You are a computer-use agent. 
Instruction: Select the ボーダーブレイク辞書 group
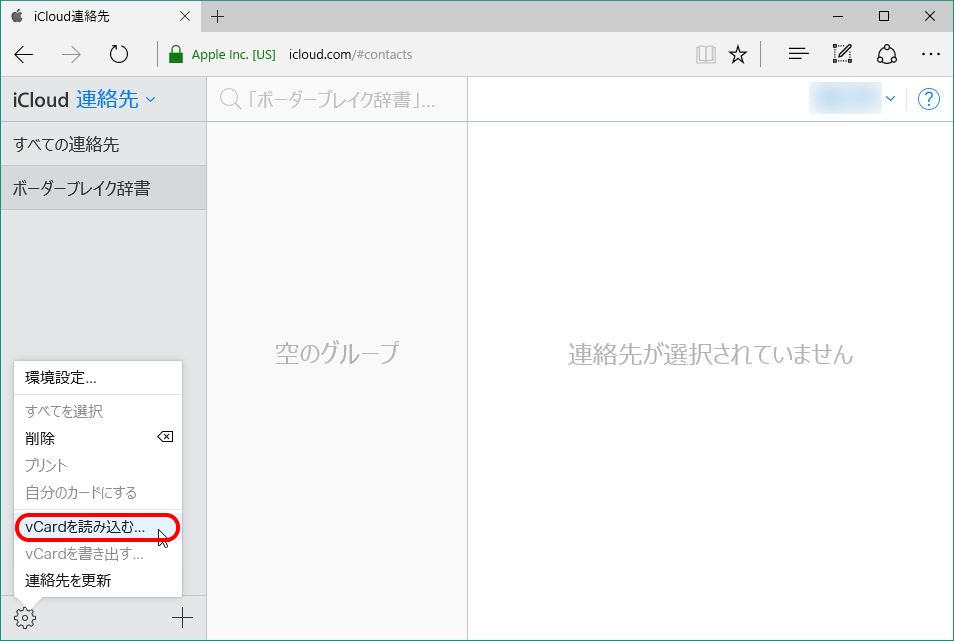[103, 188]
